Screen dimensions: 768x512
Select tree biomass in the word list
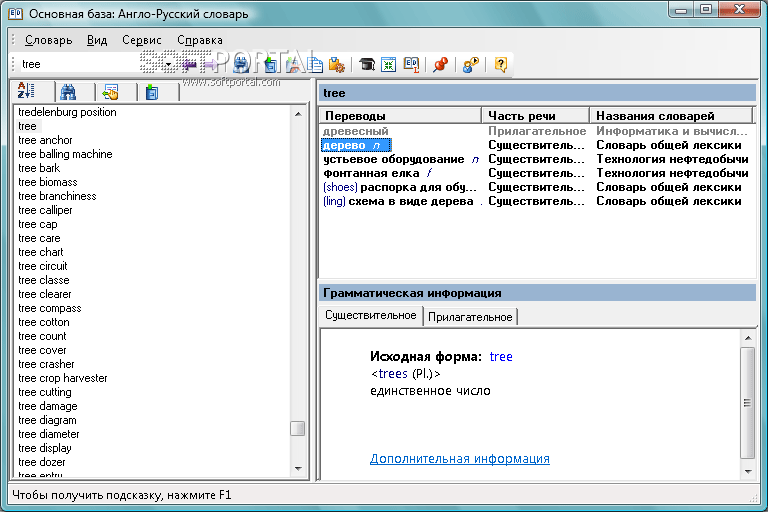(x=48, y=182)
